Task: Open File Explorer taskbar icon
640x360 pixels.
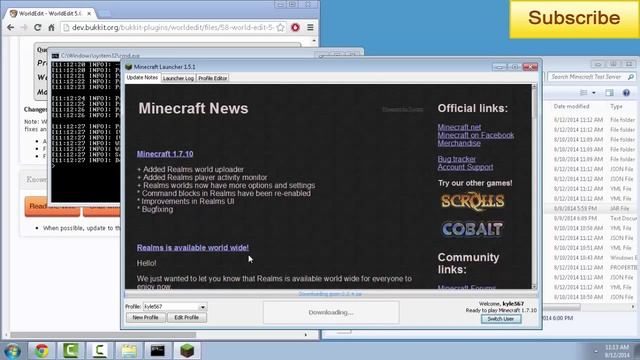Action: (129, 351)
